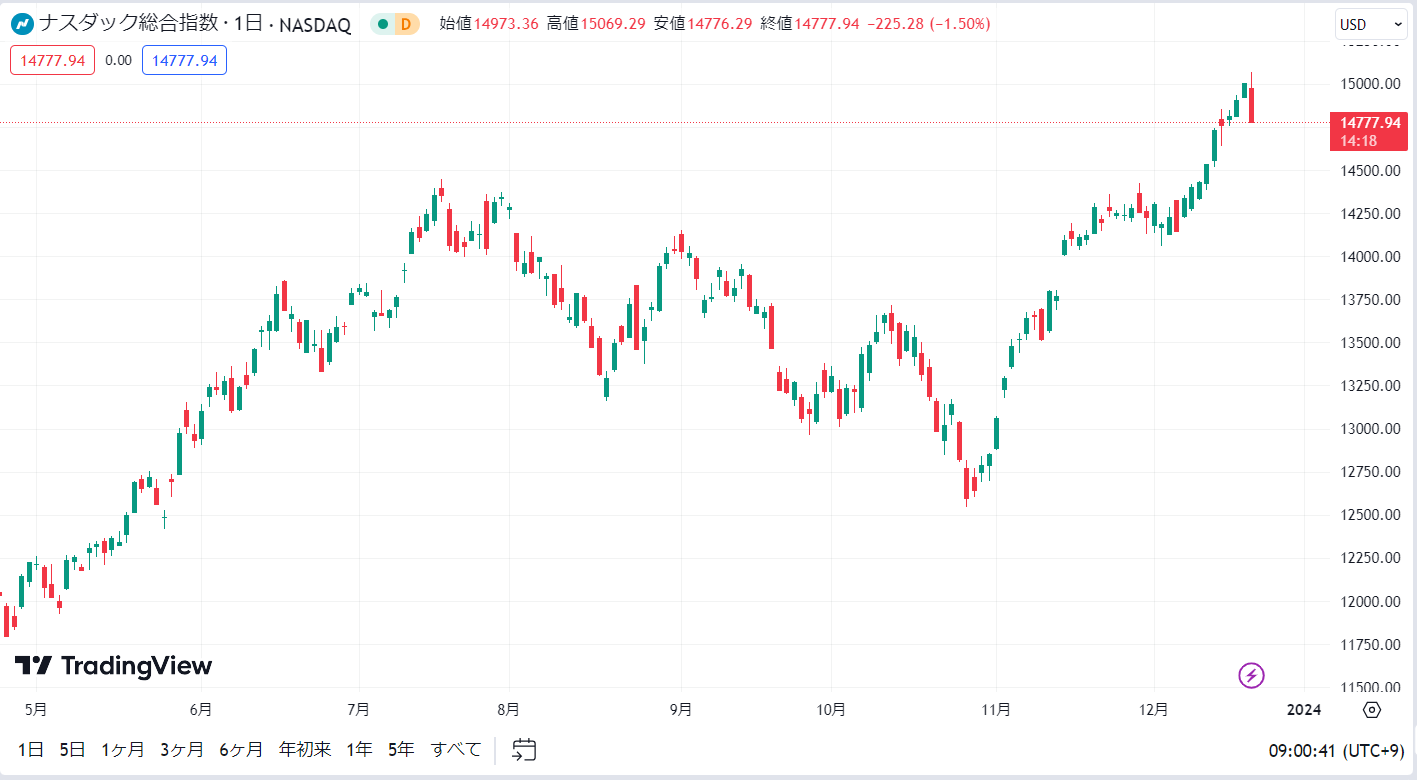Click the 2024 time axis label
Image resolution: width=1417 pixels, height=780 pixels.
pos(1304,710)
